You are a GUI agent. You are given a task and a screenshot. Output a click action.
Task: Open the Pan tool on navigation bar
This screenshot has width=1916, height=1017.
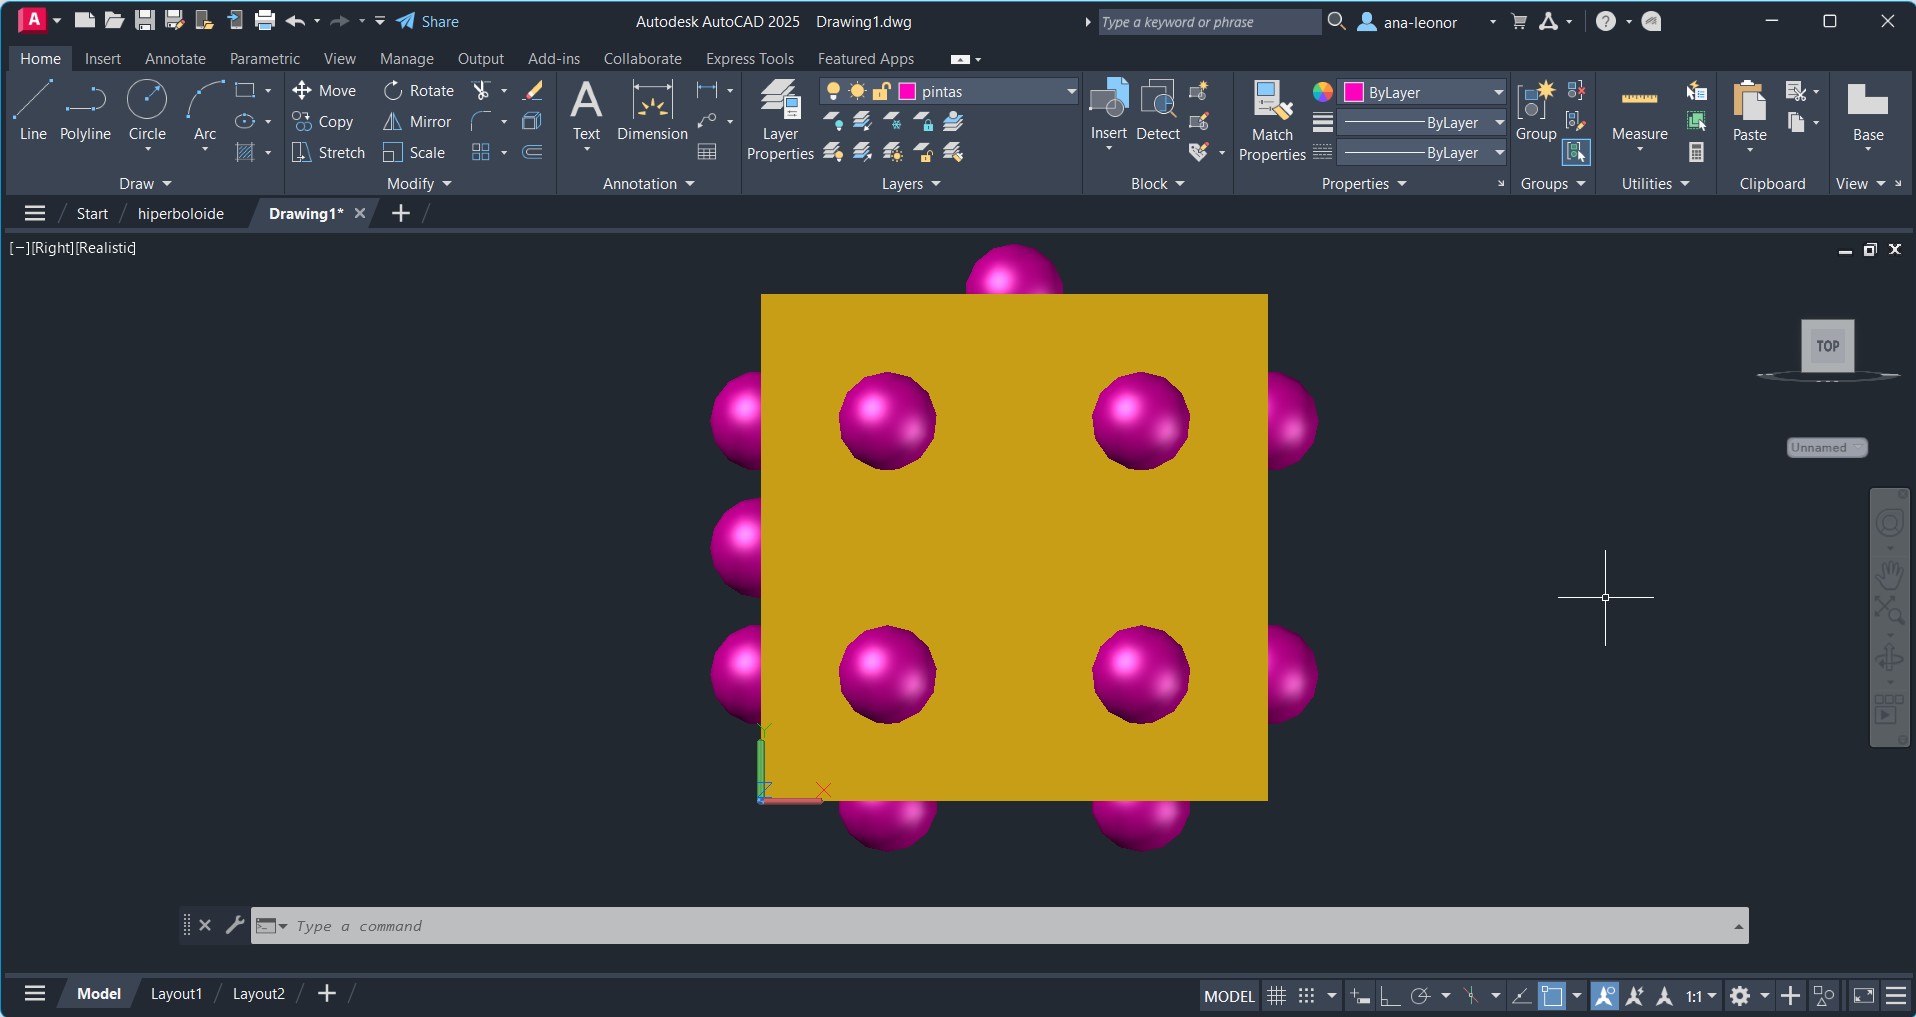(x=1890, y=575)
